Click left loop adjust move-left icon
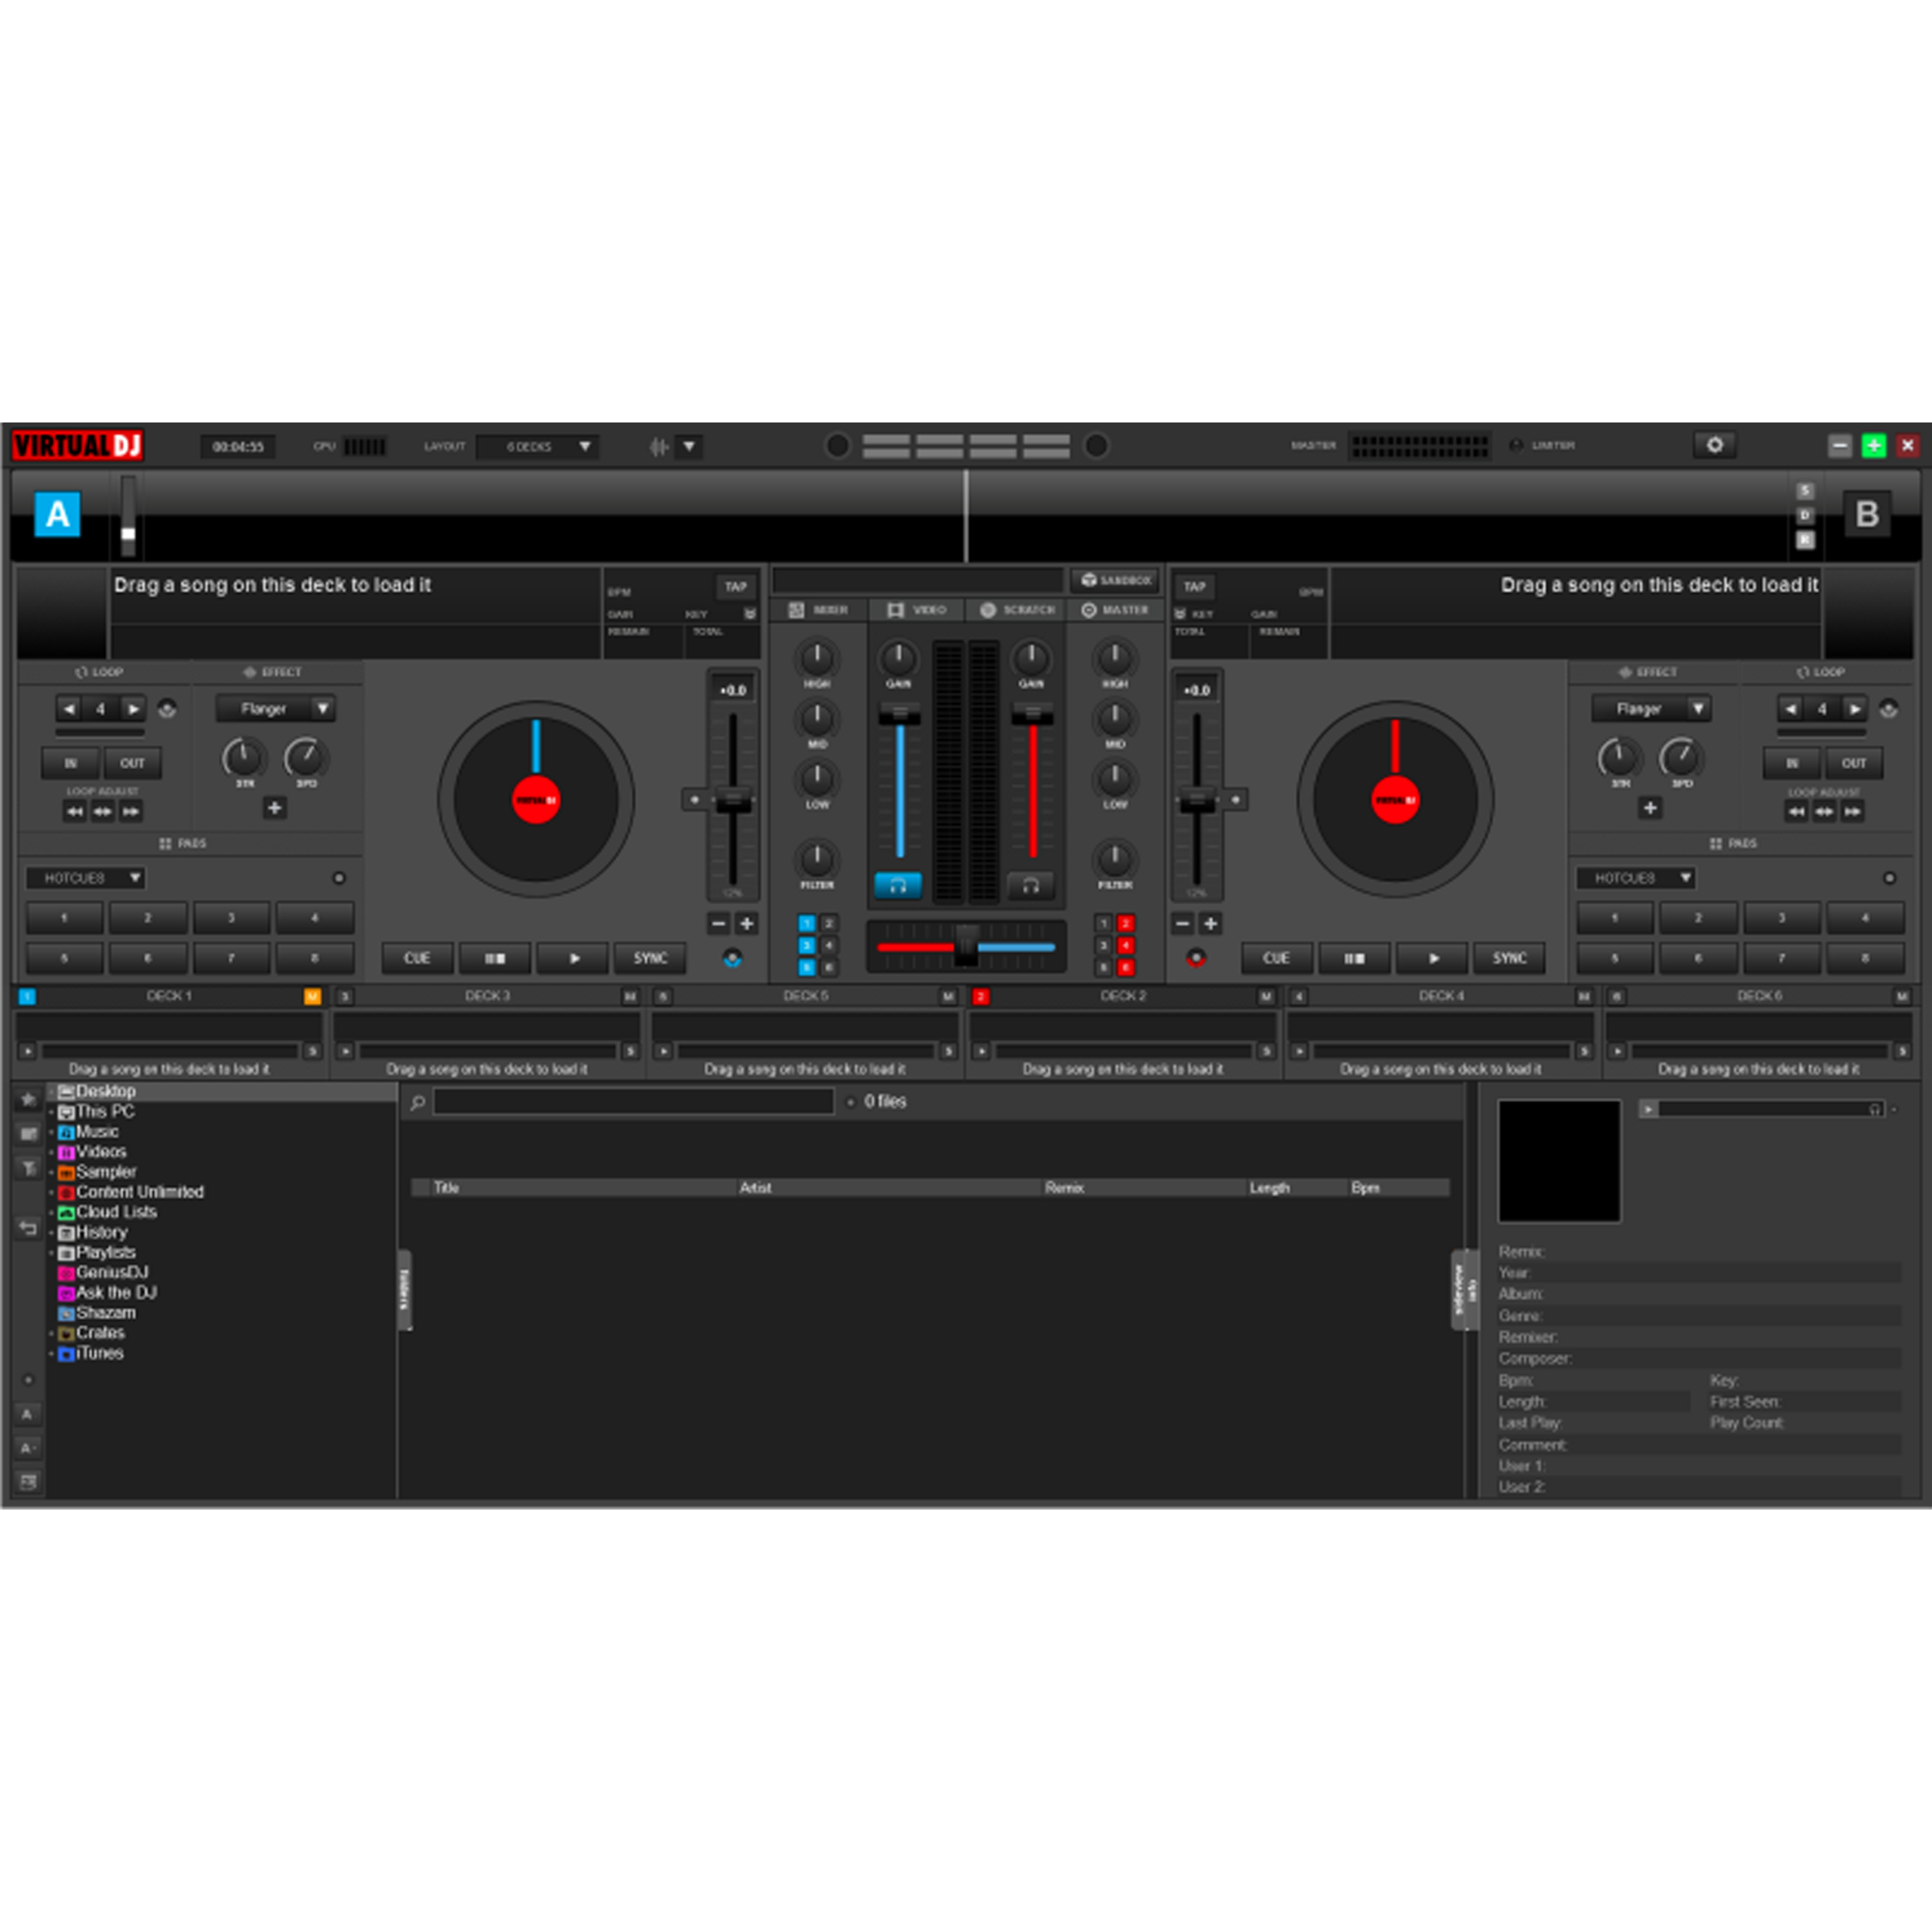1932x1932 pixels. (75, 811)
